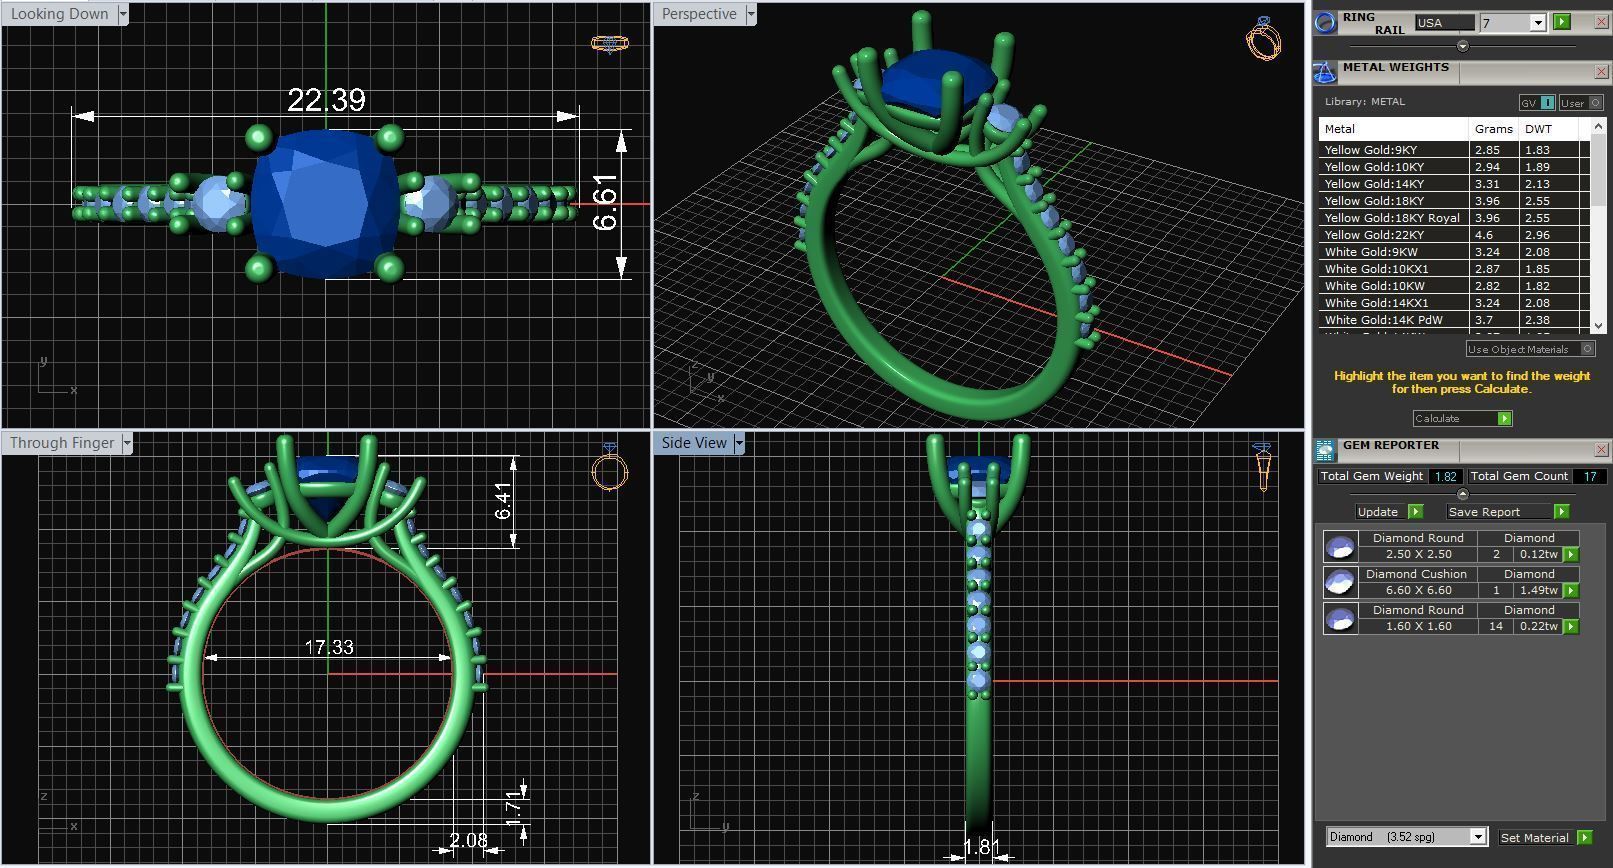The width and height of the screenshot is (1613, 868).
Task: Select the Perspective viewport title
Action: point(699,14)
